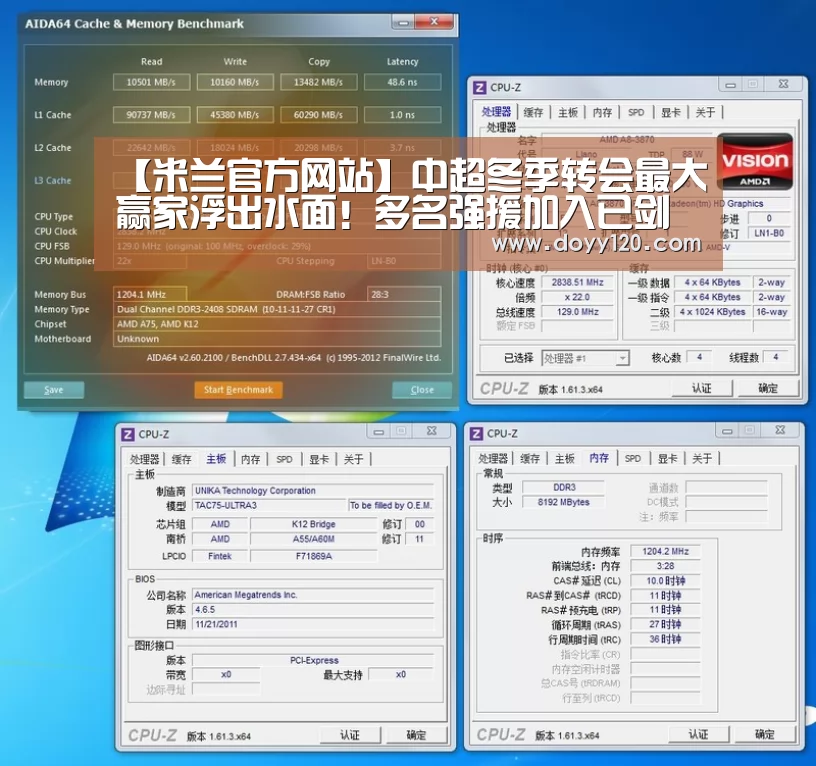816x766 pixels.
Task: Click 确定 button in memory CPU-Z window
Action: (x=765, y=734)
